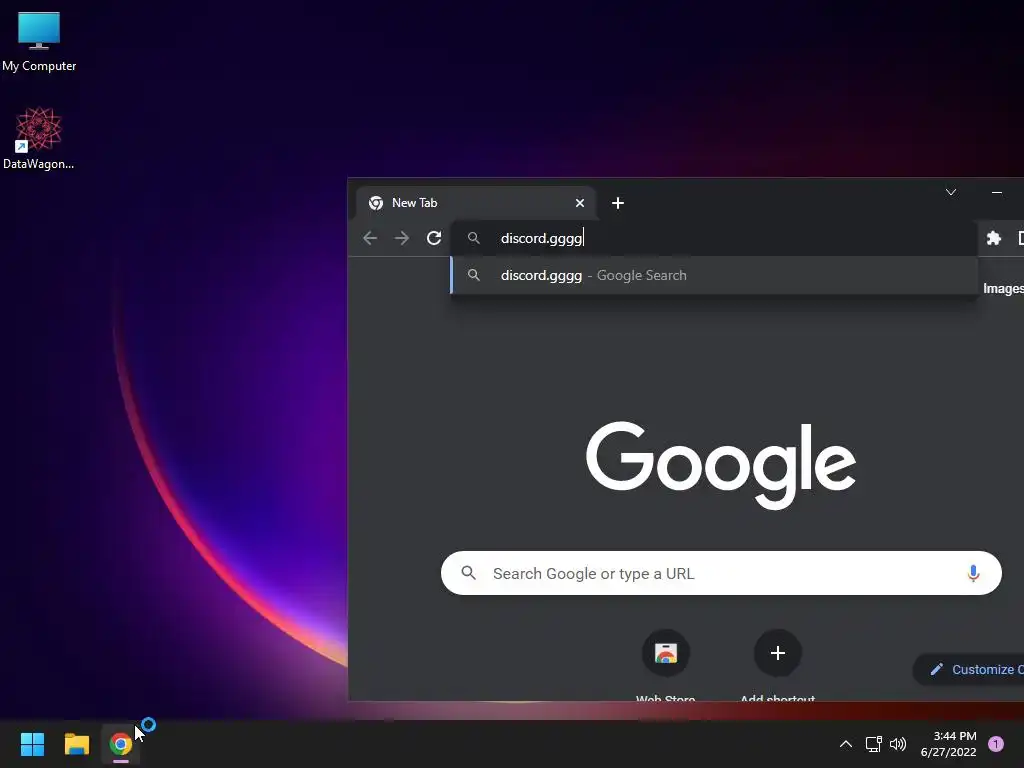Open the Web Store shortcut
Image resolution: width=1024 pixels, height=768 pixels.
(665, 665)
